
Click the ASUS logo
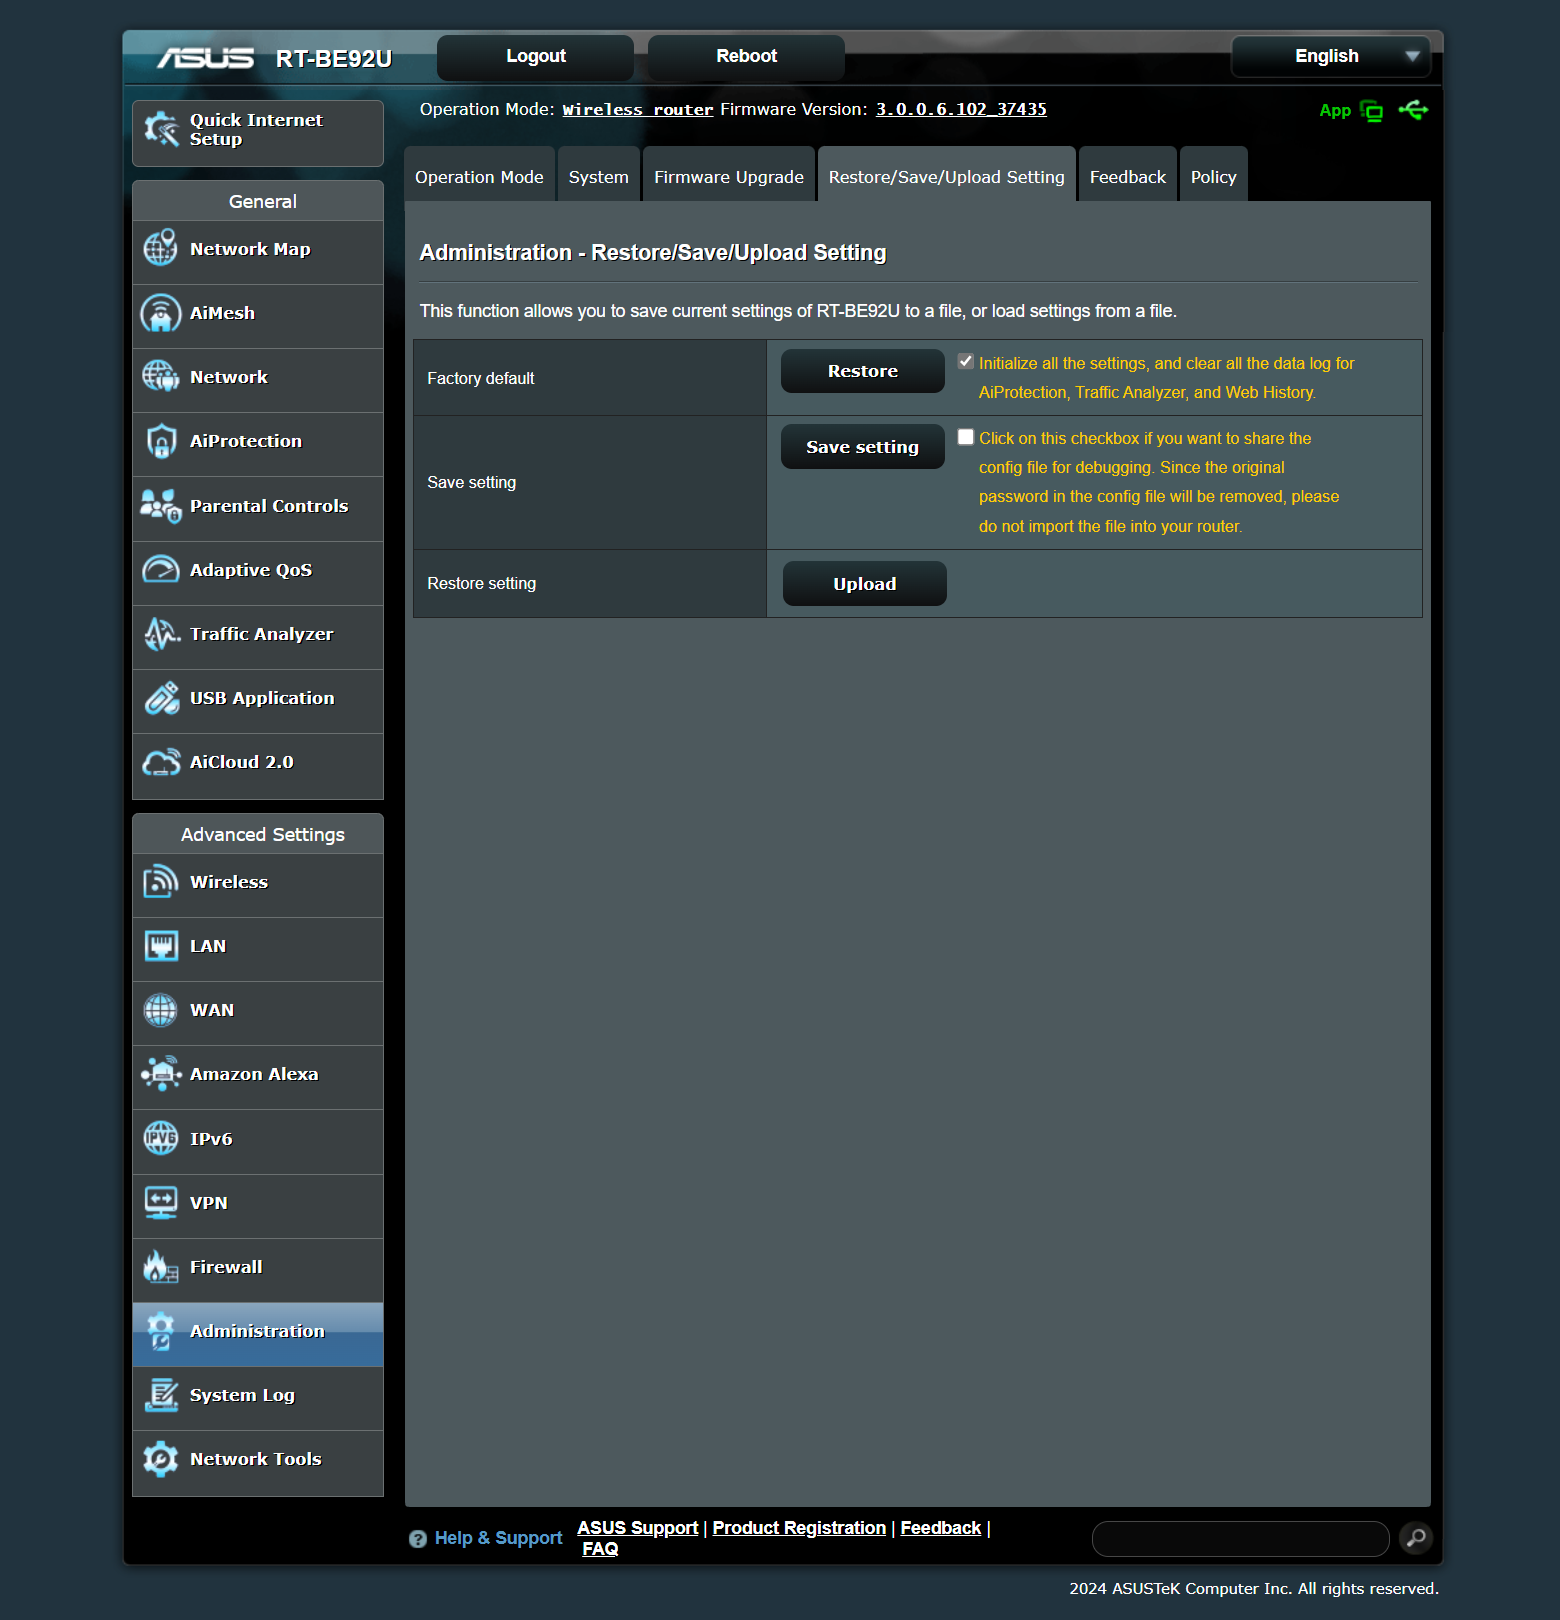[x=206, y=58]
